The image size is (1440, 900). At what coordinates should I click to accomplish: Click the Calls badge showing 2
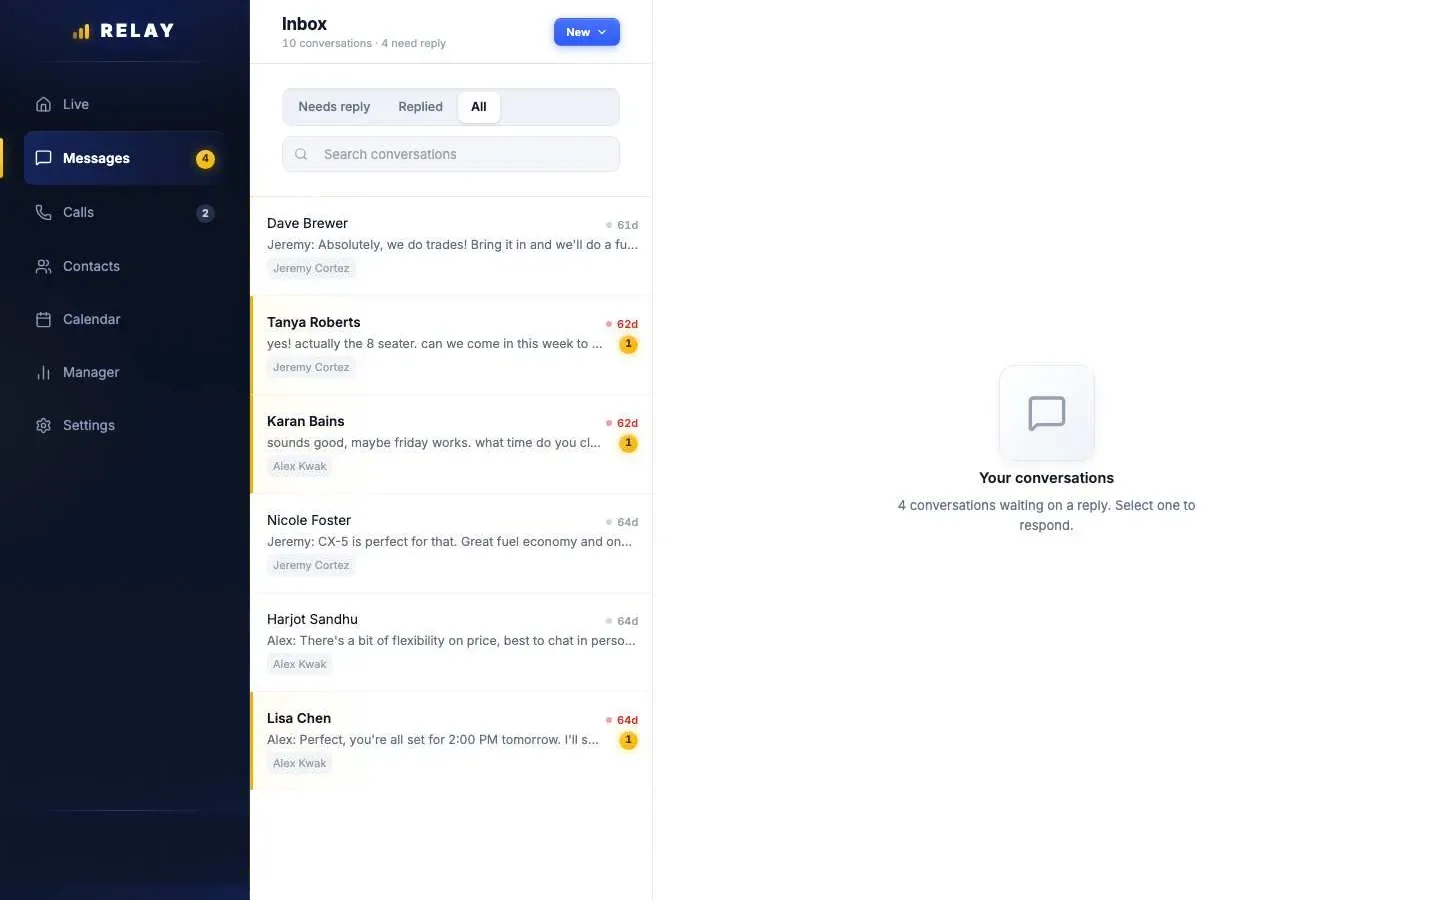click(205, 213)
